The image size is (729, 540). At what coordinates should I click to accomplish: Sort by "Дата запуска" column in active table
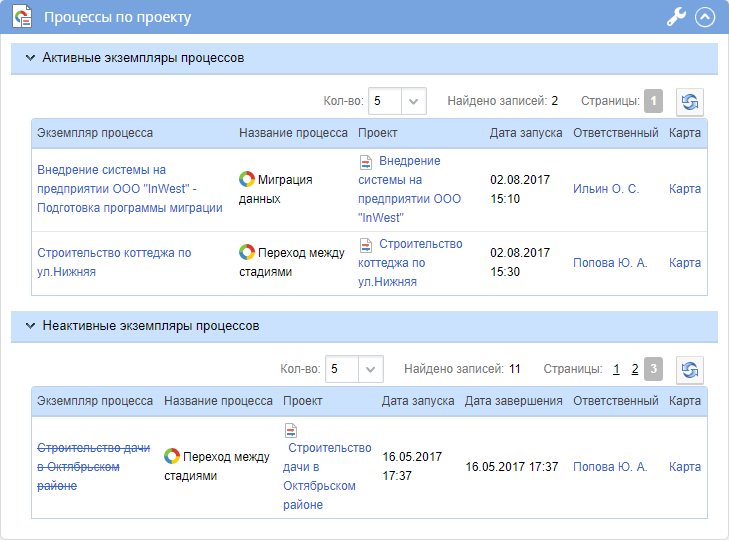(526, 133)
